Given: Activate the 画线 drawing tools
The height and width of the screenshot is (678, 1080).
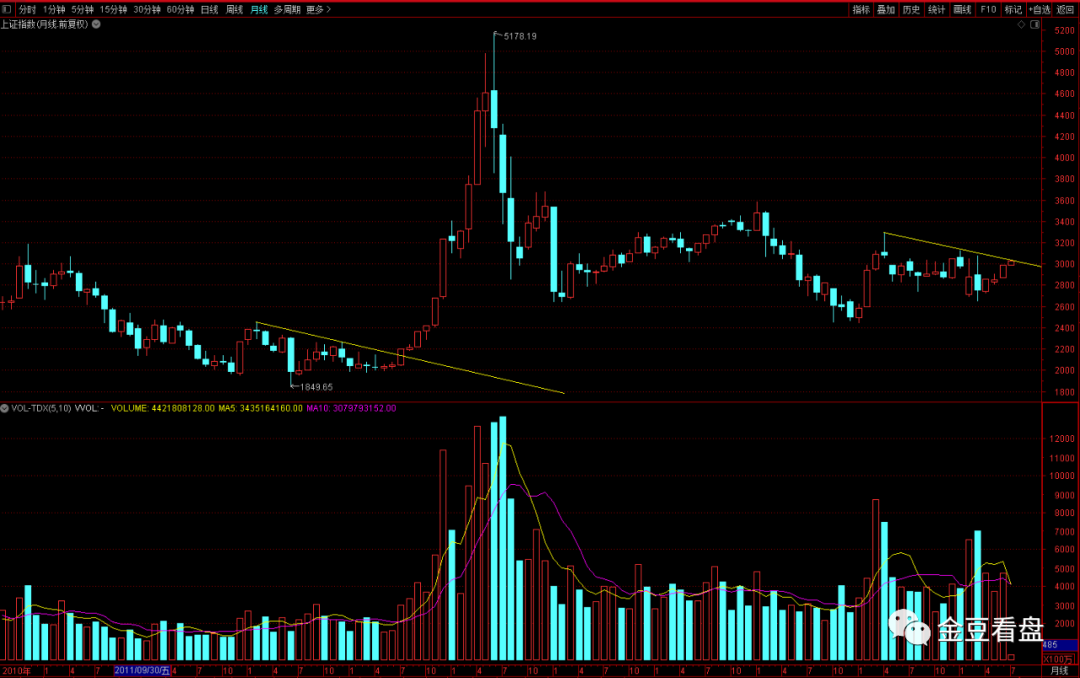Looking at the screenshot, I should tap(962, 10).
